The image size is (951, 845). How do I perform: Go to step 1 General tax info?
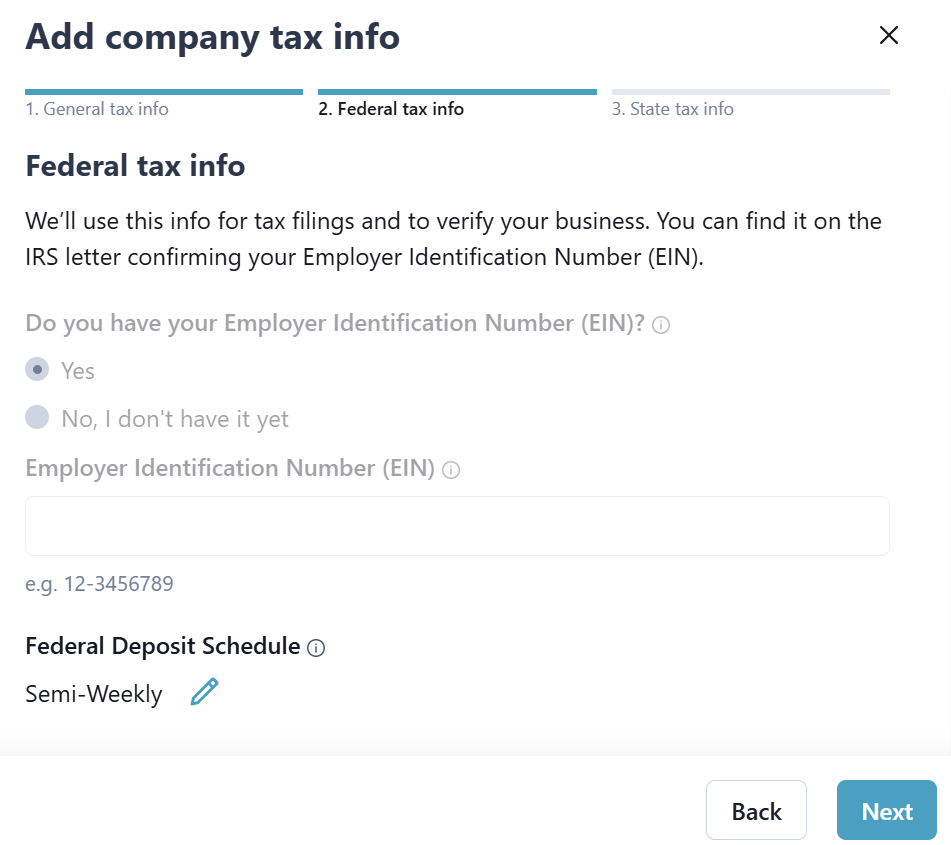pyautogui.click(x=97, y=109)
